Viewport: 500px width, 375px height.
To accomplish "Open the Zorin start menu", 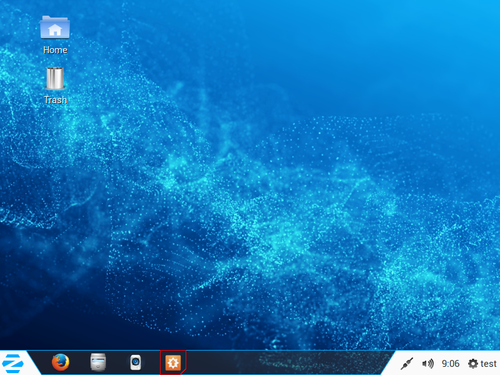I will (x=13, y=363).
